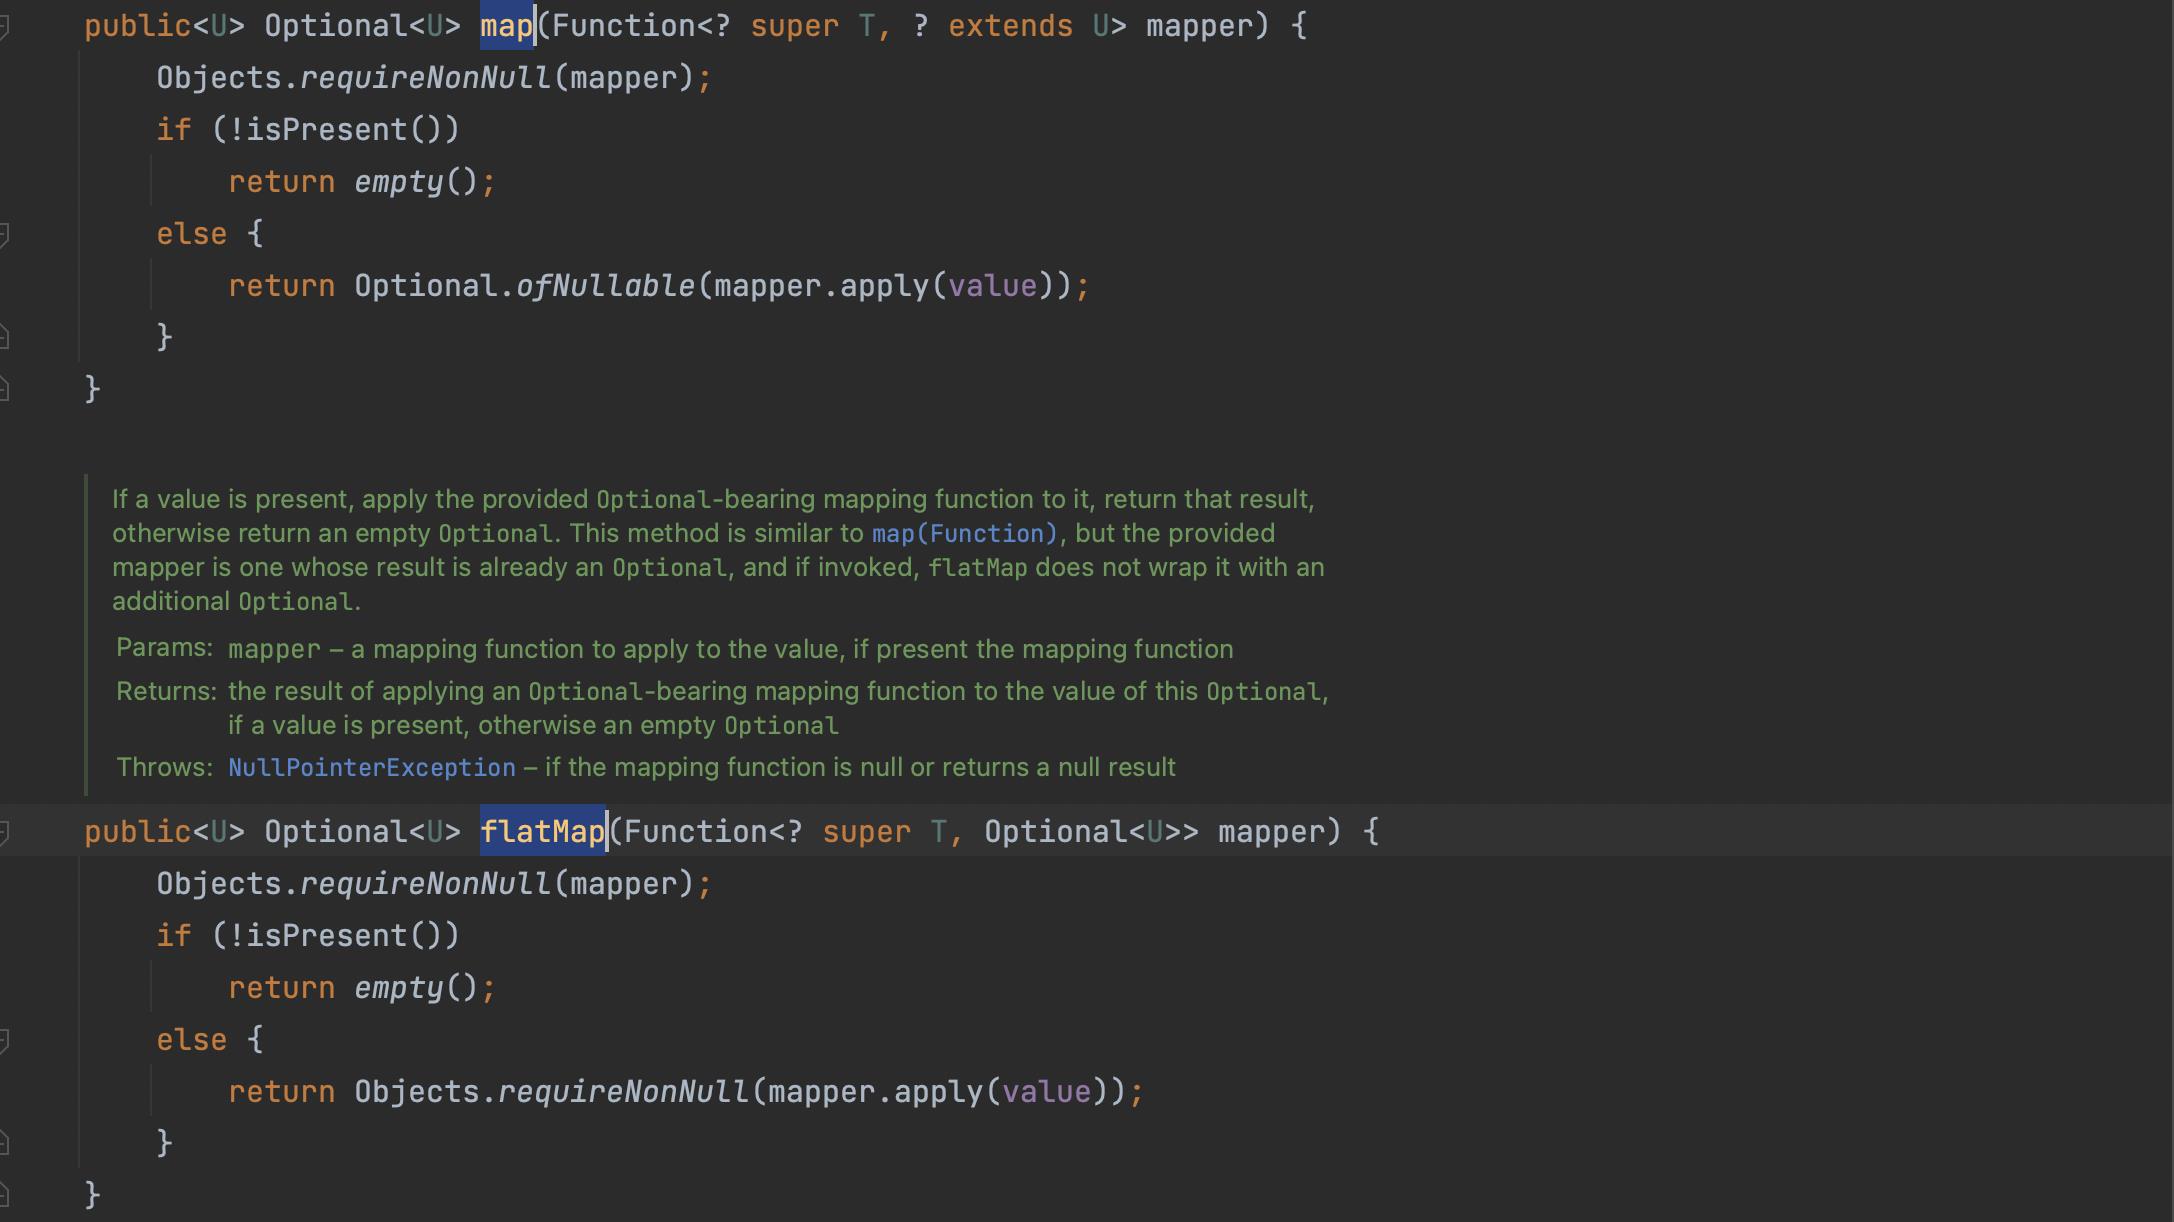
Task: Click 'super' keyword in the map signature
Action: coord(794,26)
